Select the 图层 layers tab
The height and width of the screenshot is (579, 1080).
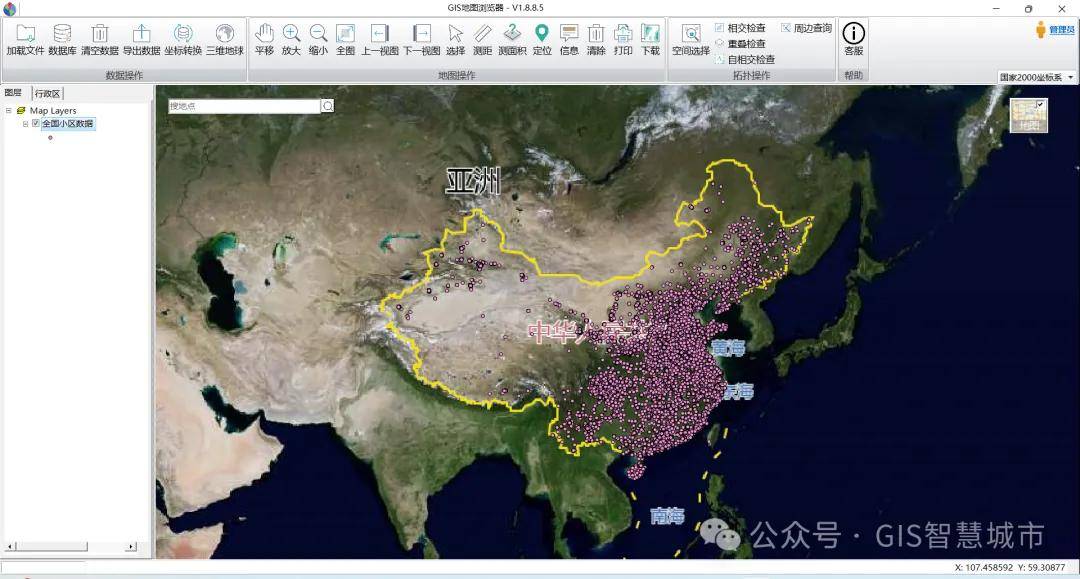point(14,93)
